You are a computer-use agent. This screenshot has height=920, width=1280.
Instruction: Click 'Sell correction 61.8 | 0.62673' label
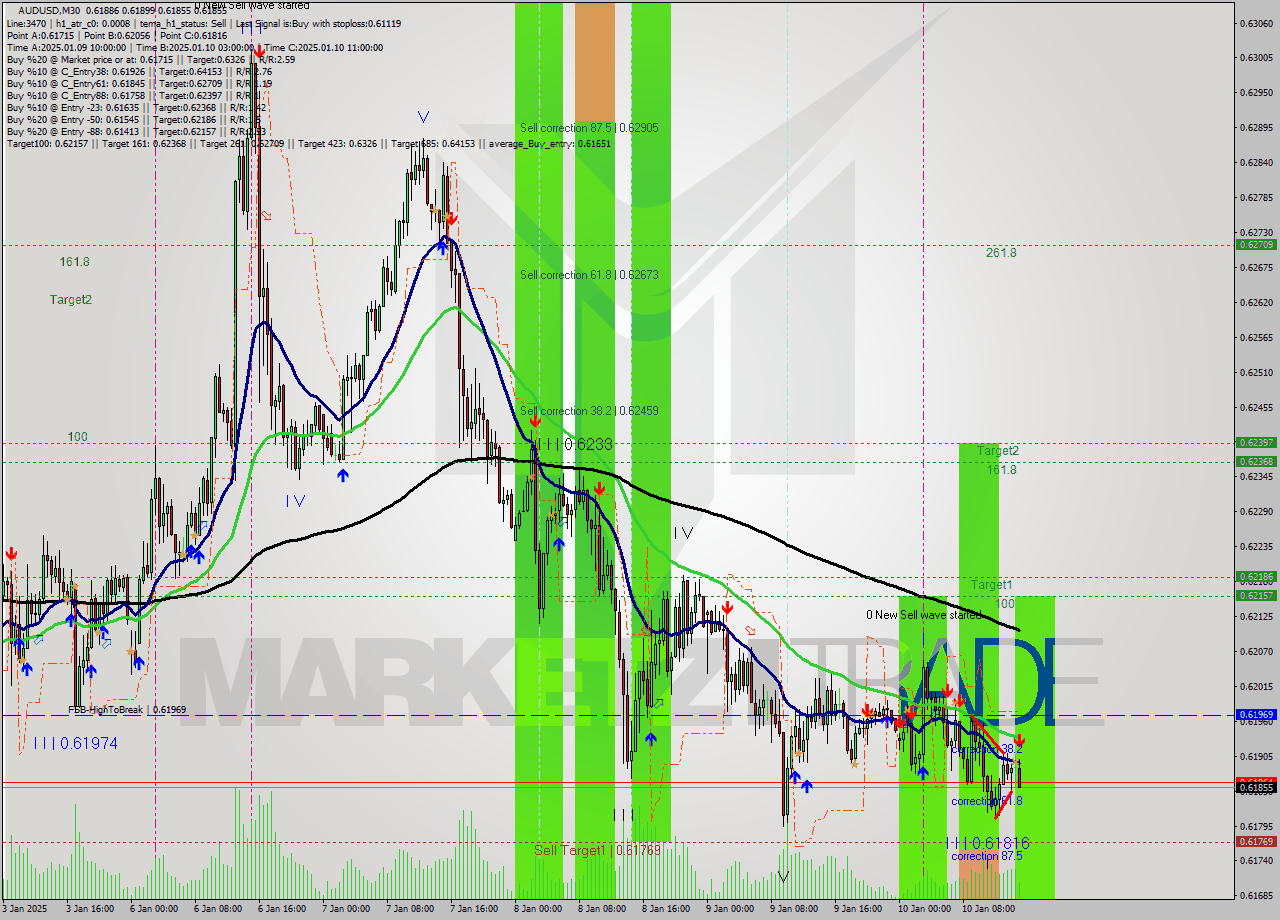pyautogui.click(x=589, y=275)
